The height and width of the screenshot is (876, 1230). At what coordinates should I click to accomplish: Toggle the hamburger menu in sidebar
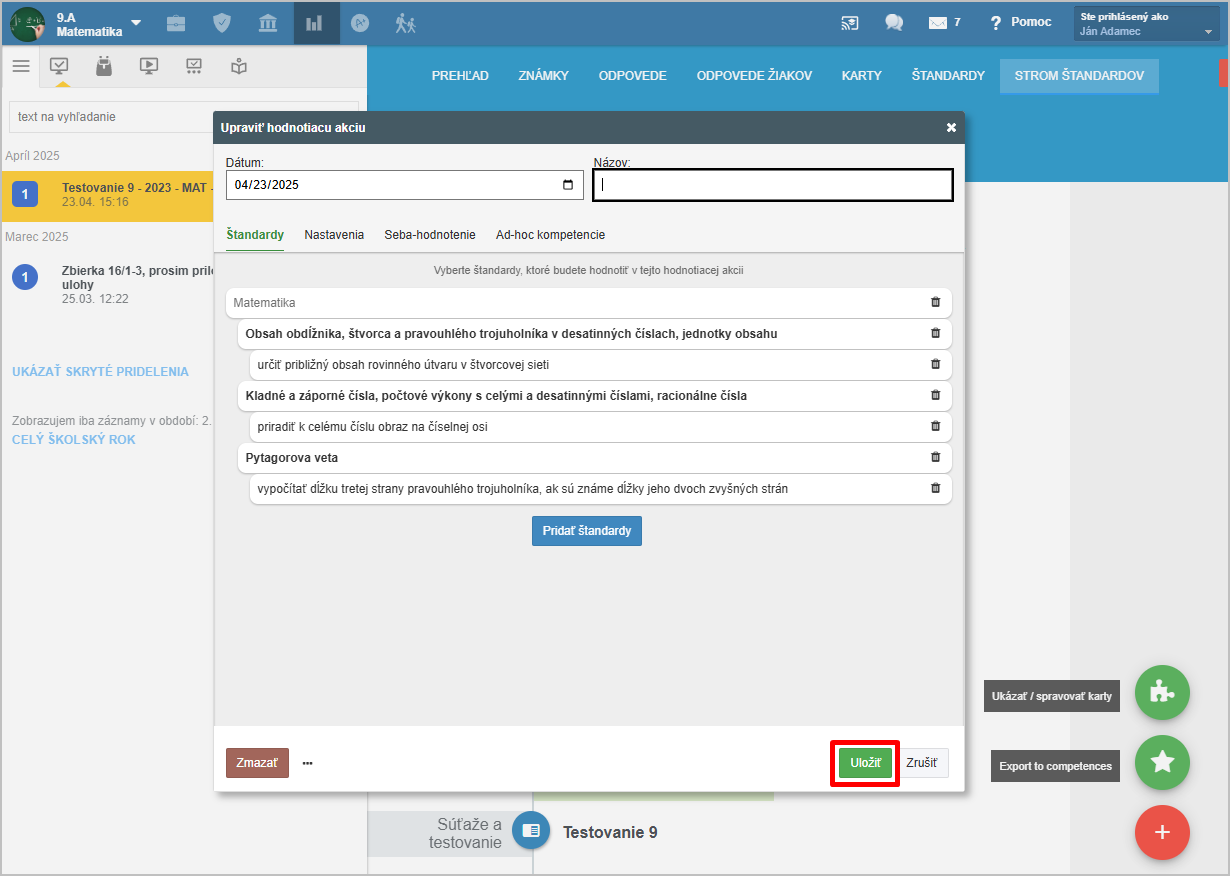coord(21,66)
